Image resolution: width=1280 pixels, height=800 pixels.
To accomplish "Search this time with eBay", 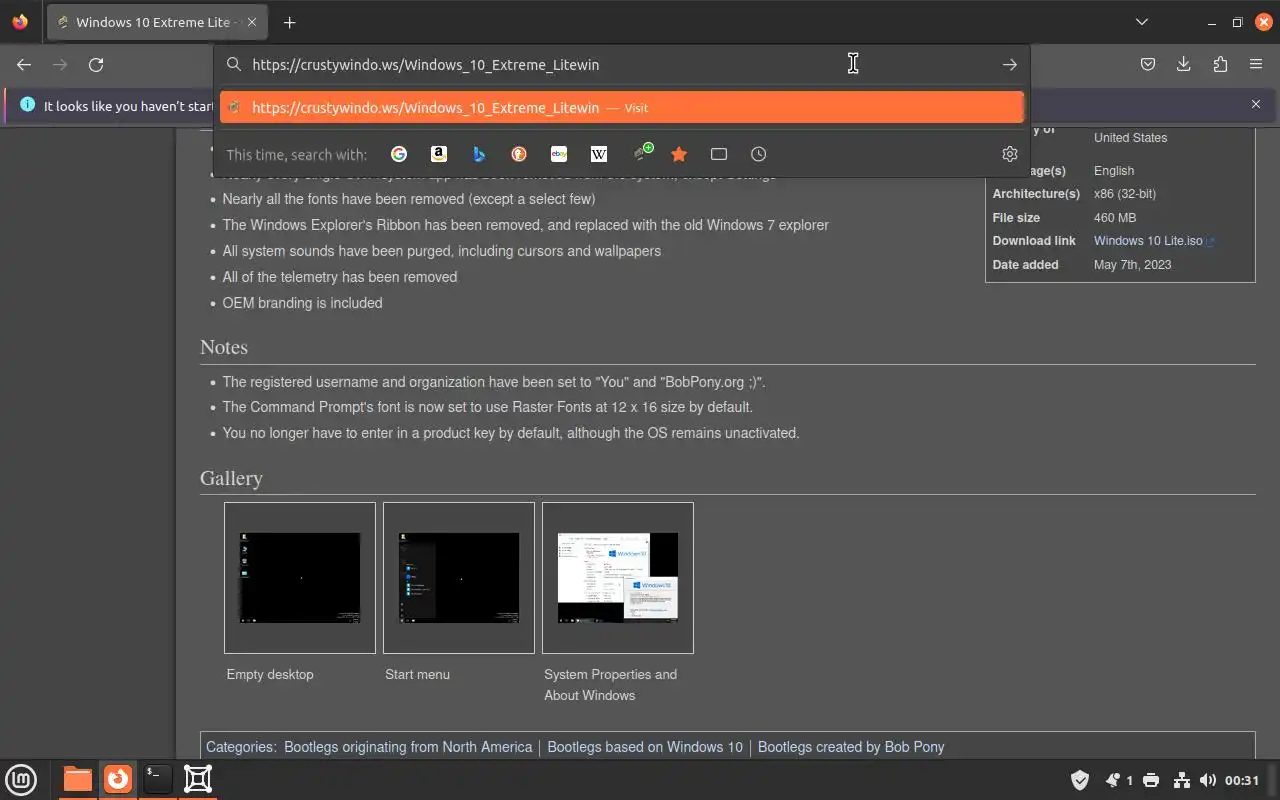I will (559, 154).
